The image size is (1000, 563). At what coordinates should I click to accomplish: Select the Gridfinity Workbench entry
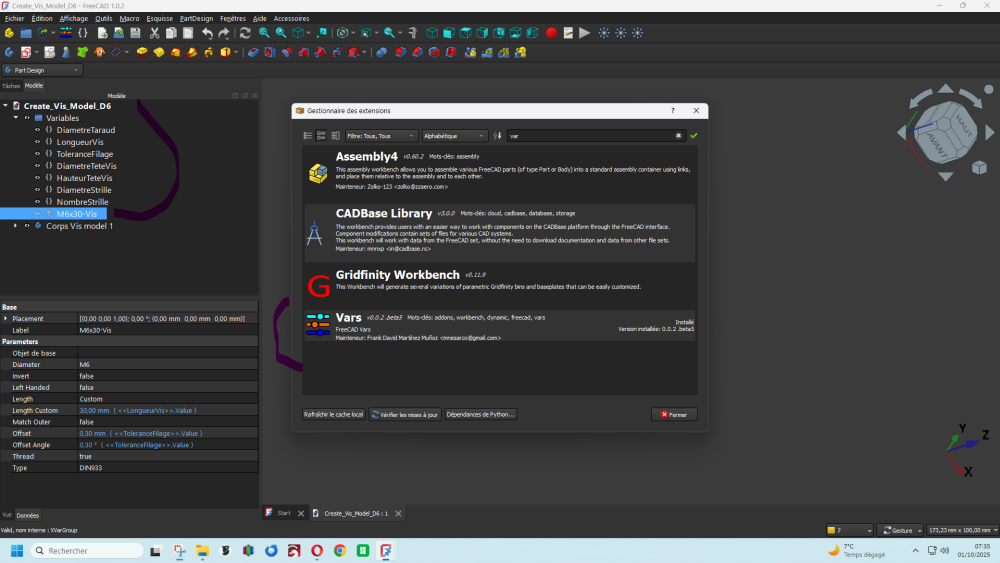(x=500, y=284)
